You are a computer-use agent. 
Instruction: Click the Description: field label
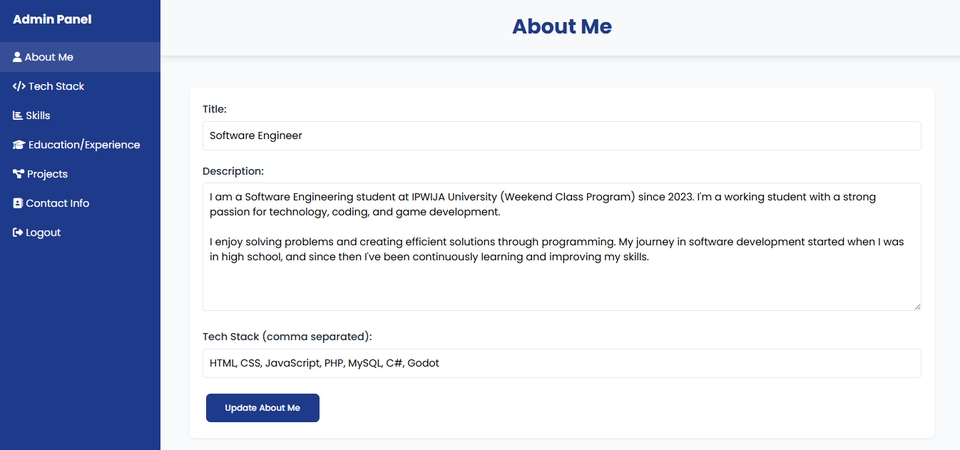point(233,171)
